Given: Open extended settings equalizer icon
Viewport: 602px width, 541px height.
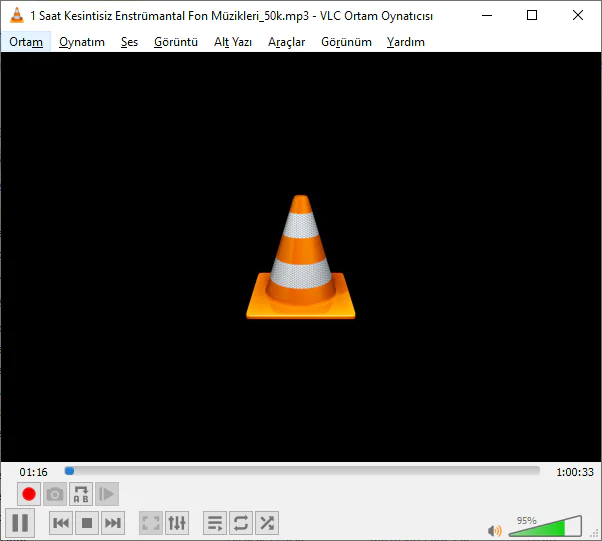Looking at the screenshot, I should click(x=177, y=522).
